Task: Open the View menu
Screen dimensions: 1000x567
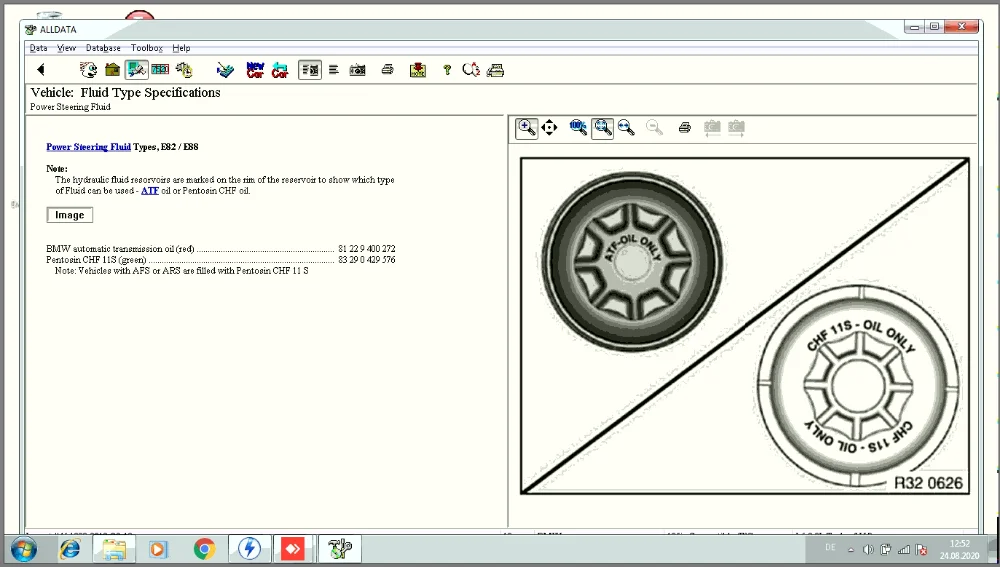Action: pyautogui.click(x=66, y=48)
